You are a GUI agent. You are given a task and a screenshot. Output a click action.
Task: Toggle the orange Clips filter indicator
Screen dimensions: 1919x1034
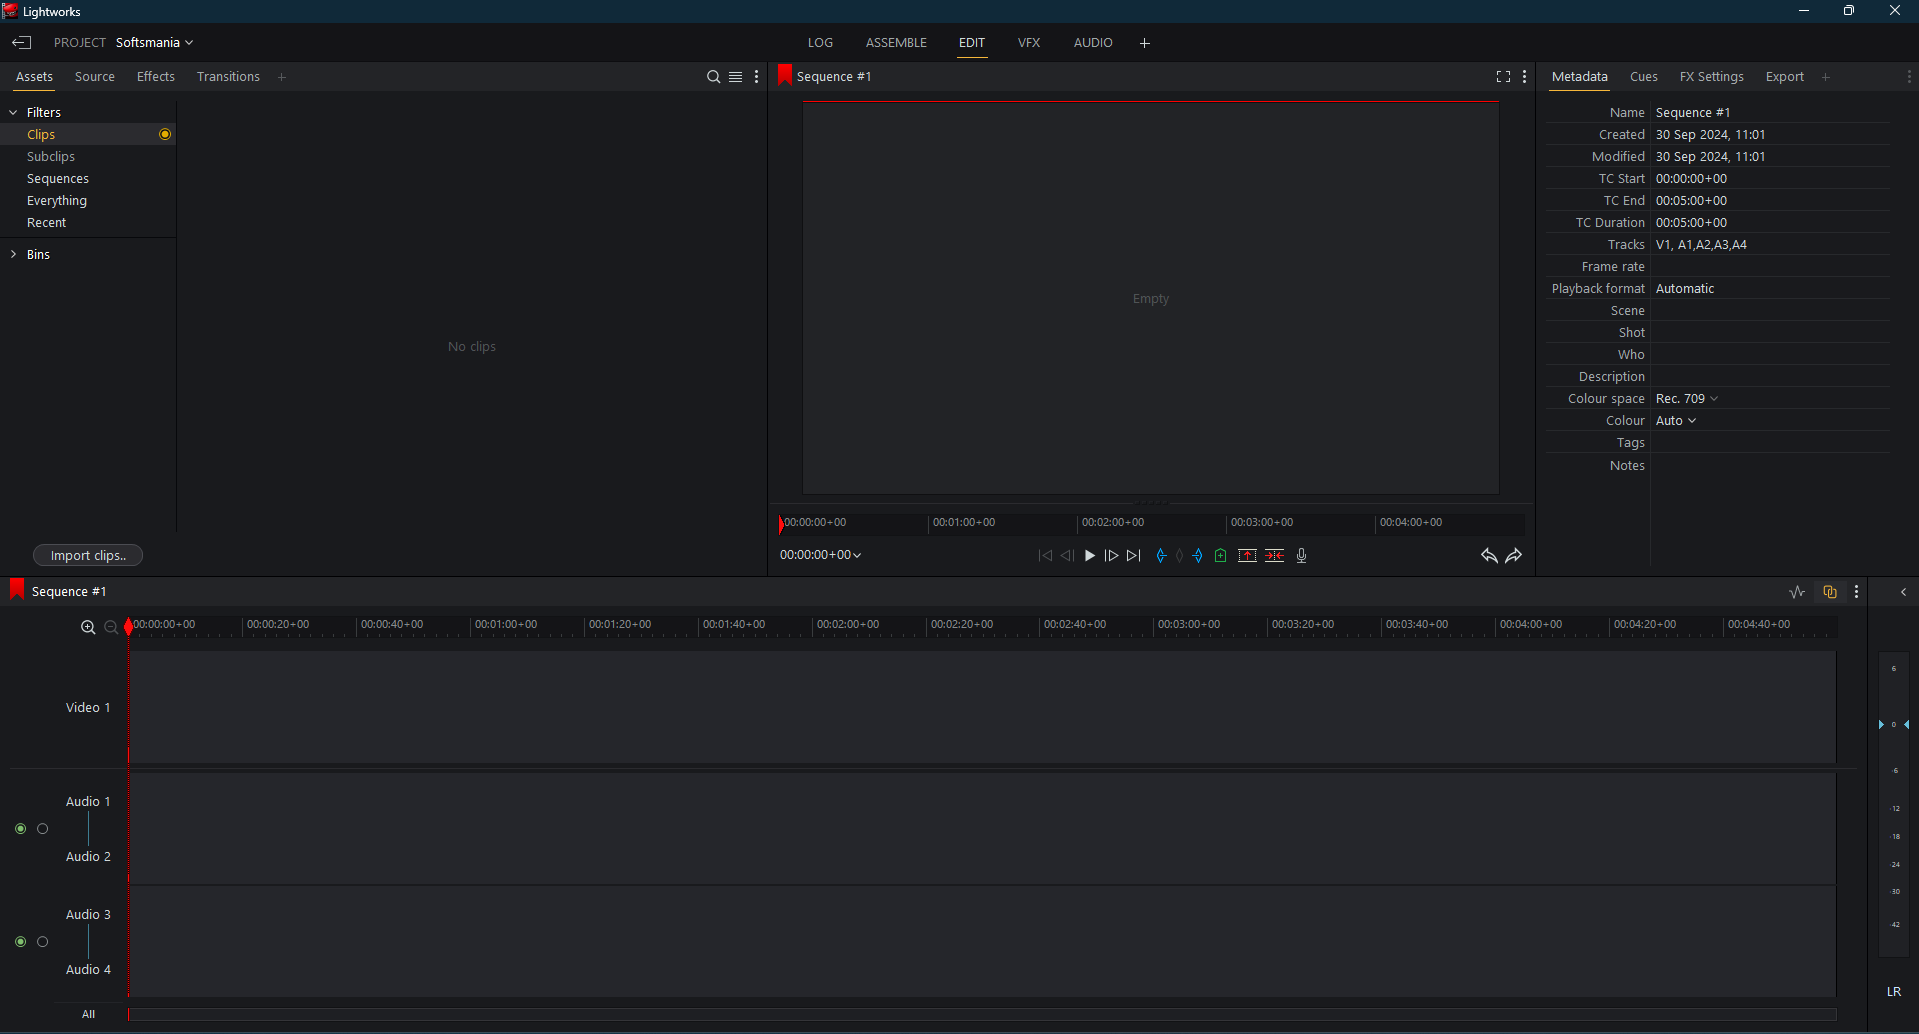click(x=165, y=134)
